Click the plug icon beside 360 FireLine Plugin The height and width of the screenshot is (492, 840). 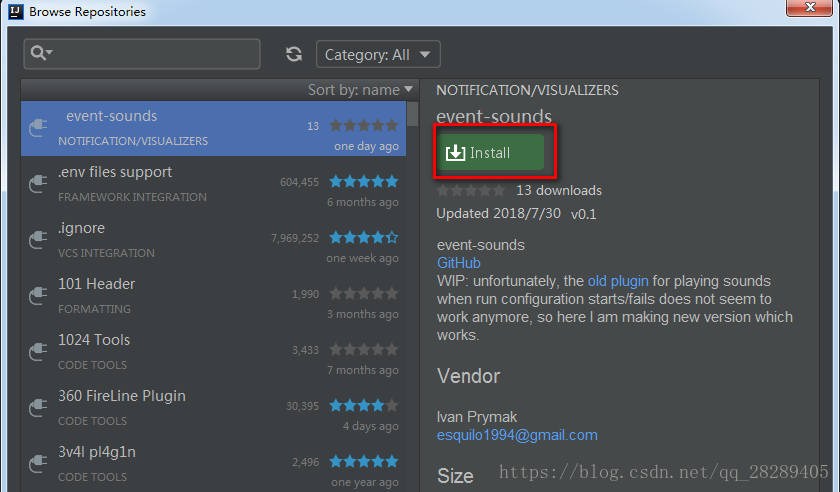click(38, 408)
